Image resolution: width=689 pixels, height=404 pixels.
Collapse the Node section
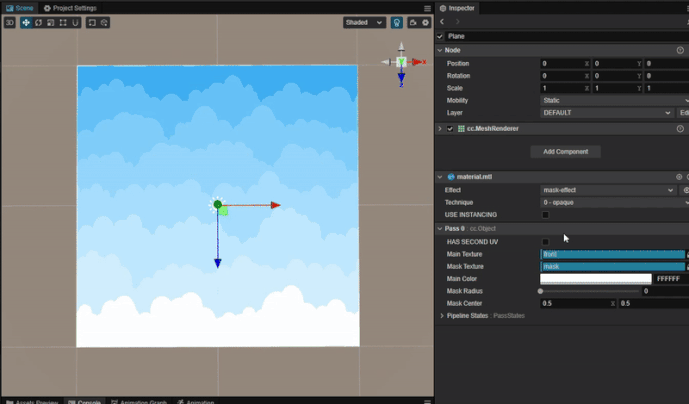click(440, 50)
